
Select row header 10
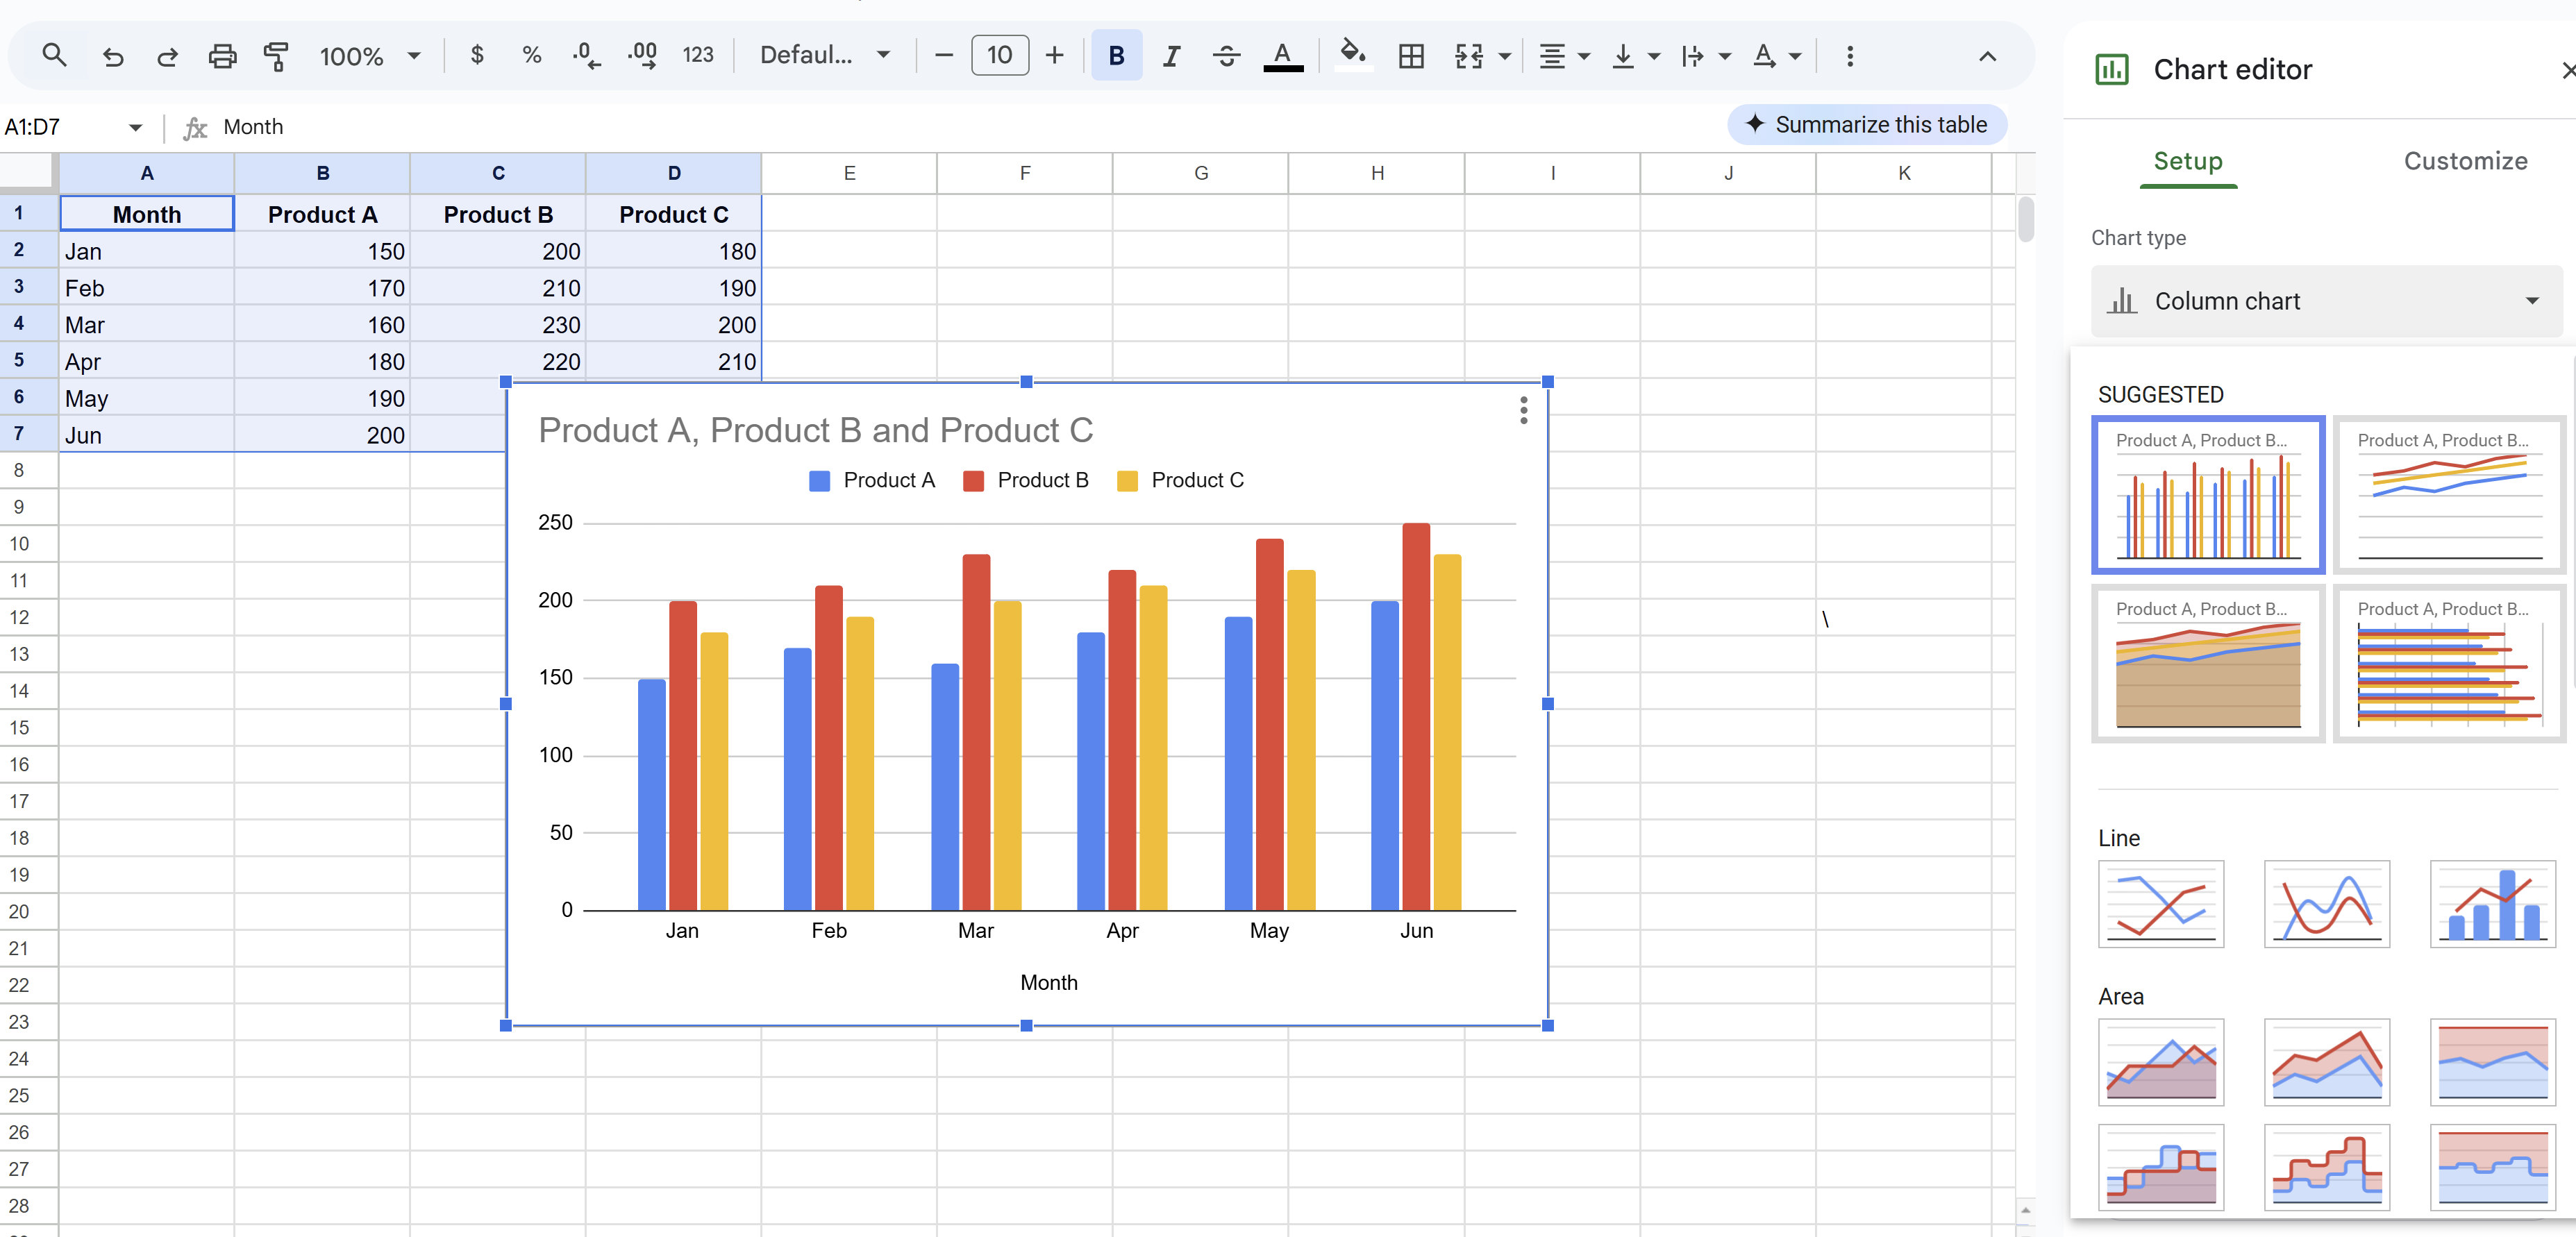coord(20,544)
